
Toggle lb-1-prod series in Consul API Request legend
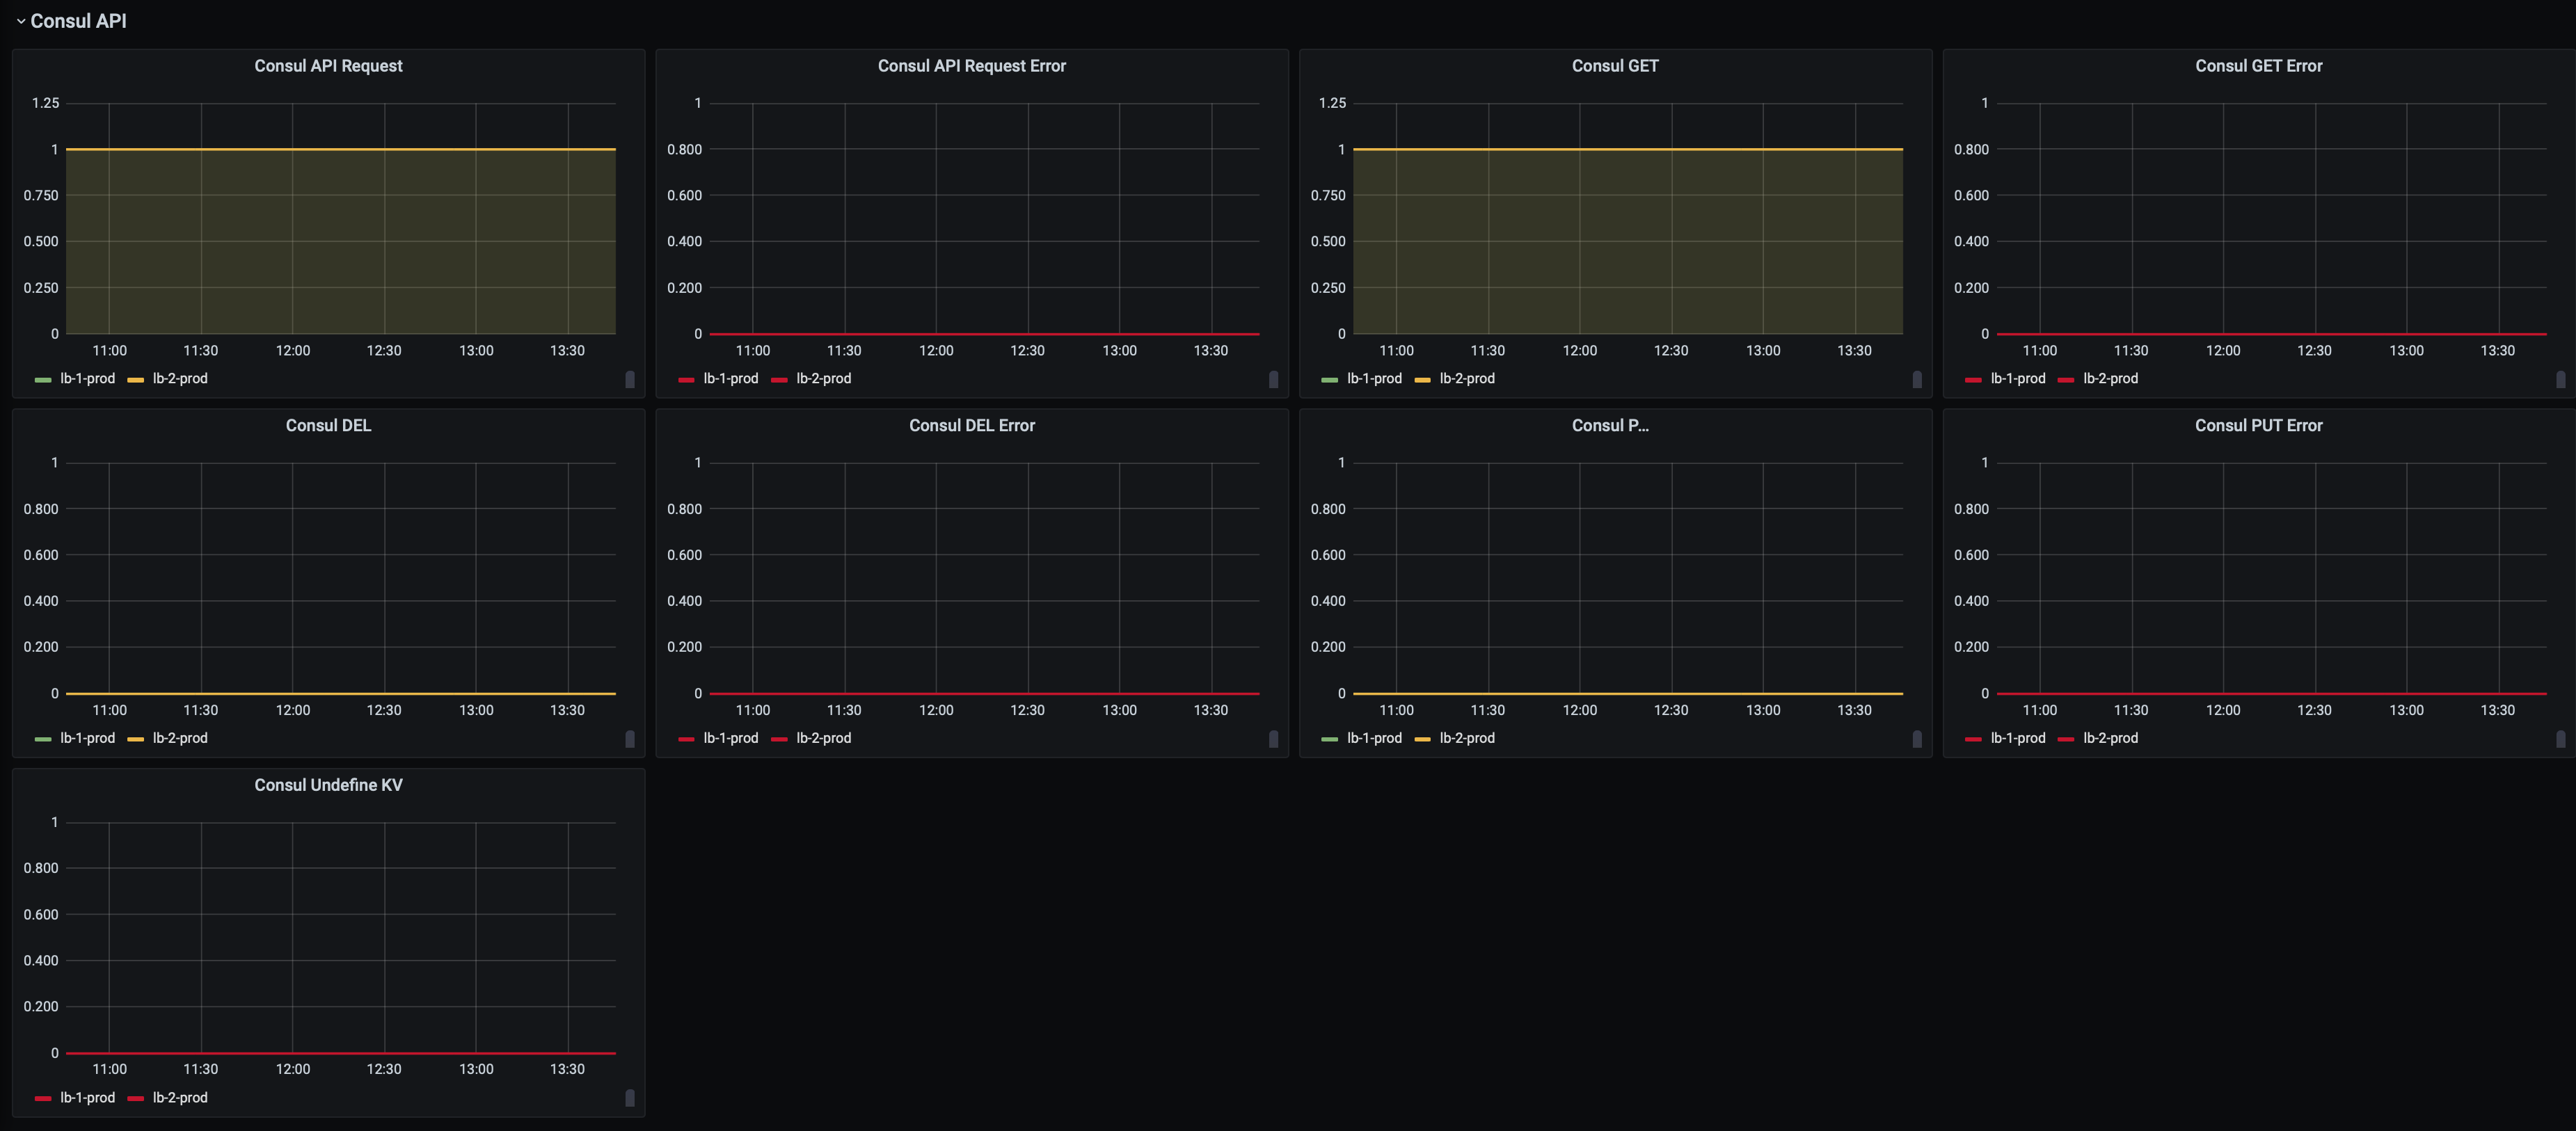(87, 378)
